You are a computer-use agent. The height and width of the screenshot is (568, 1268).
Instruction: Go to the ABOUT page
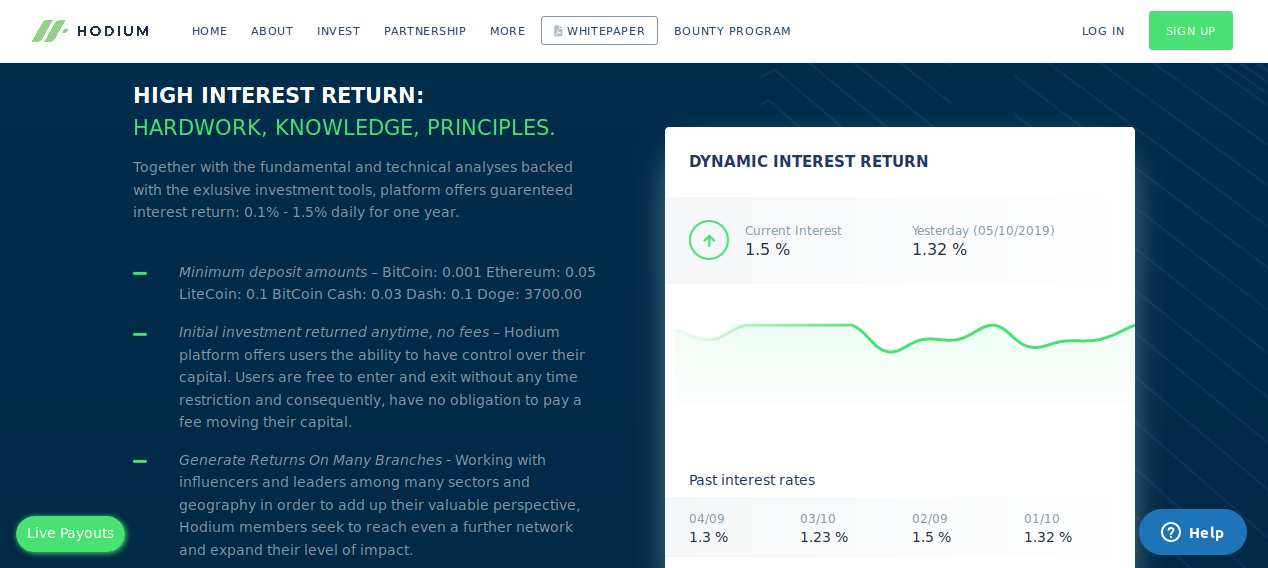click(x=272, y=31)
